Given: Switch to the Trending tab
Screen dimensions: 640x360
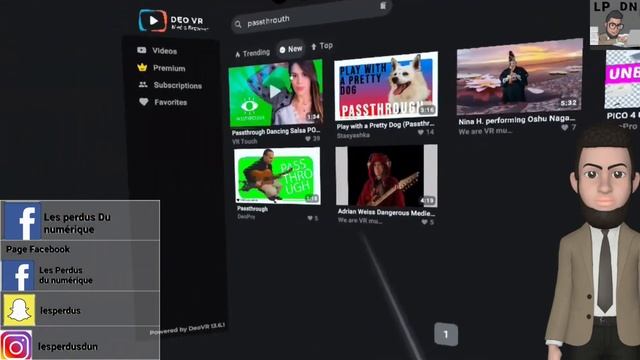Looking at the screenshot, I should pyautogui.click(x=253, y=53).
